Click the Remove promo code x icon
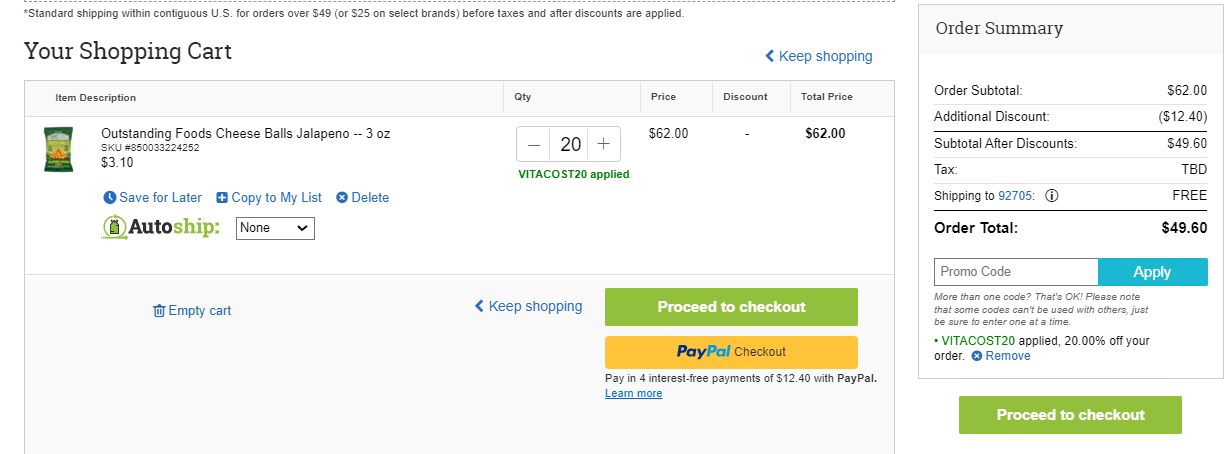The image size is (1229, 454). click(x=977, y=356)
